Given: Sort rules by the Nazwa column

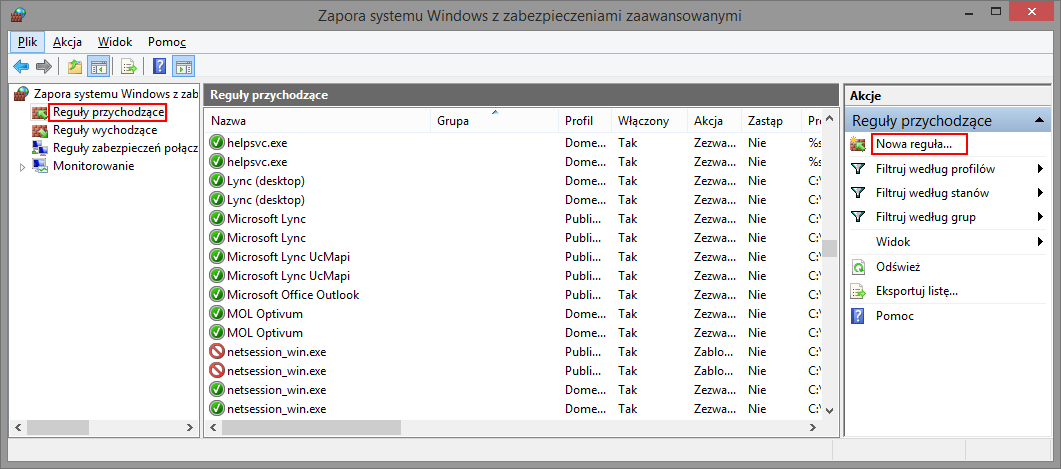Looking at the screenshot, I should coord(317,121).
